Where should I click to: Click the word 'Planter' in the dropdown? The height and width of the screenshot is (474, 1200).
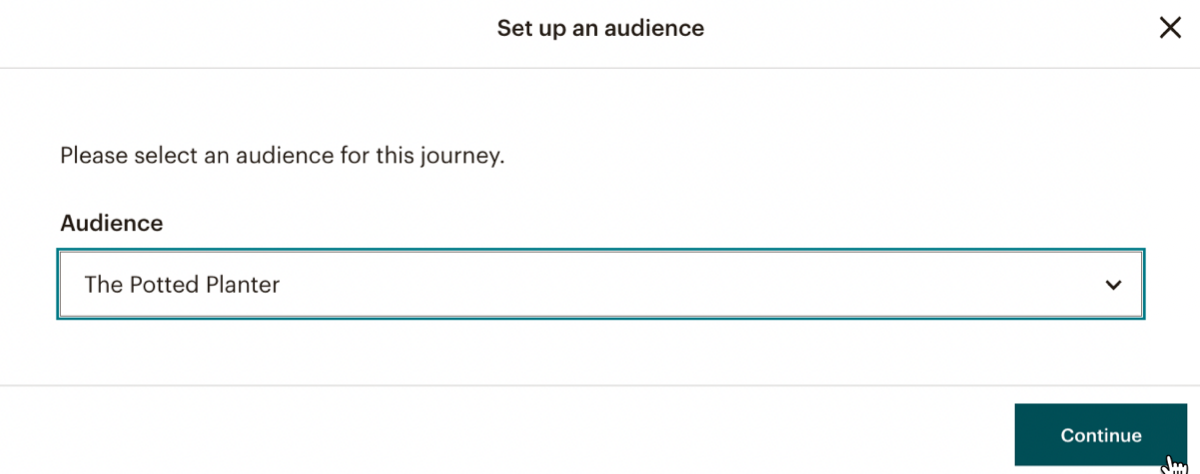coord(245,285)
